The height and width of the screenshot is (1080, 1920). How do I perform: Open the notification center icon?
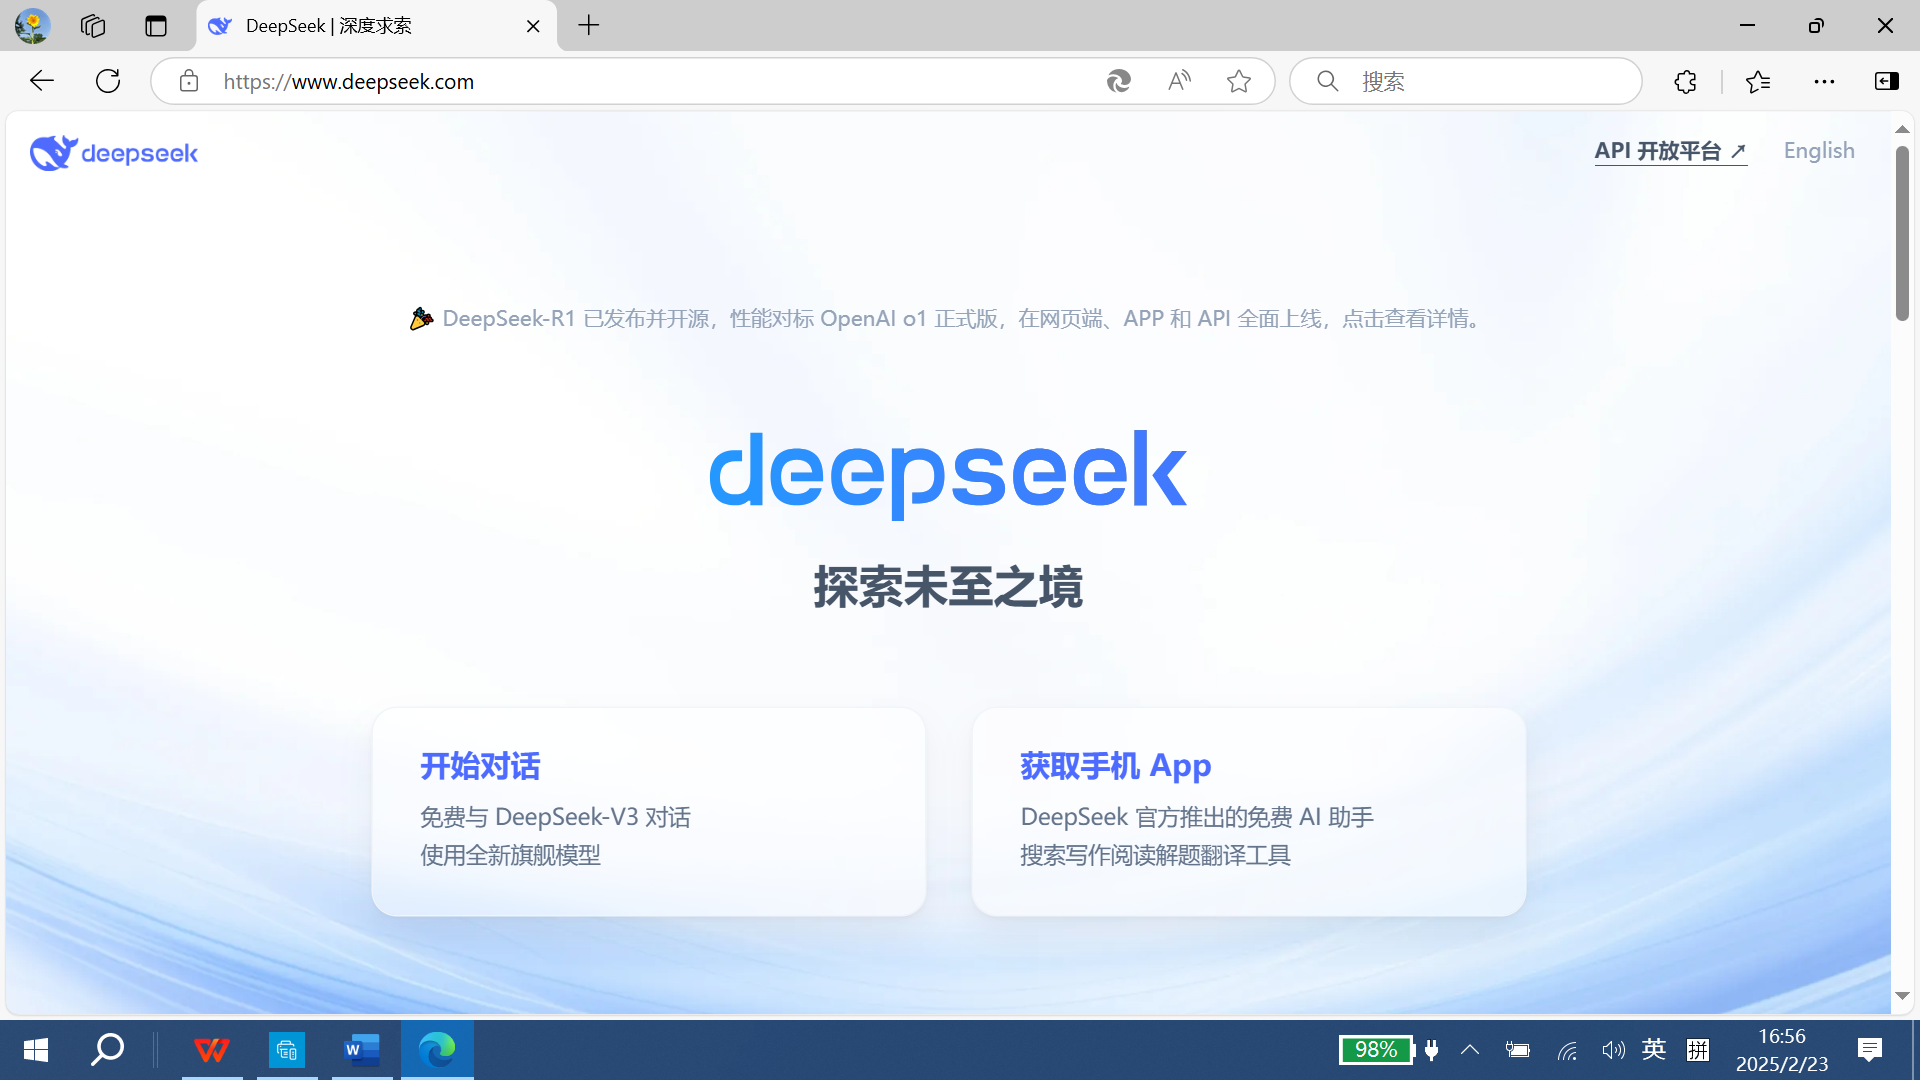(x=1870, y=1049)
